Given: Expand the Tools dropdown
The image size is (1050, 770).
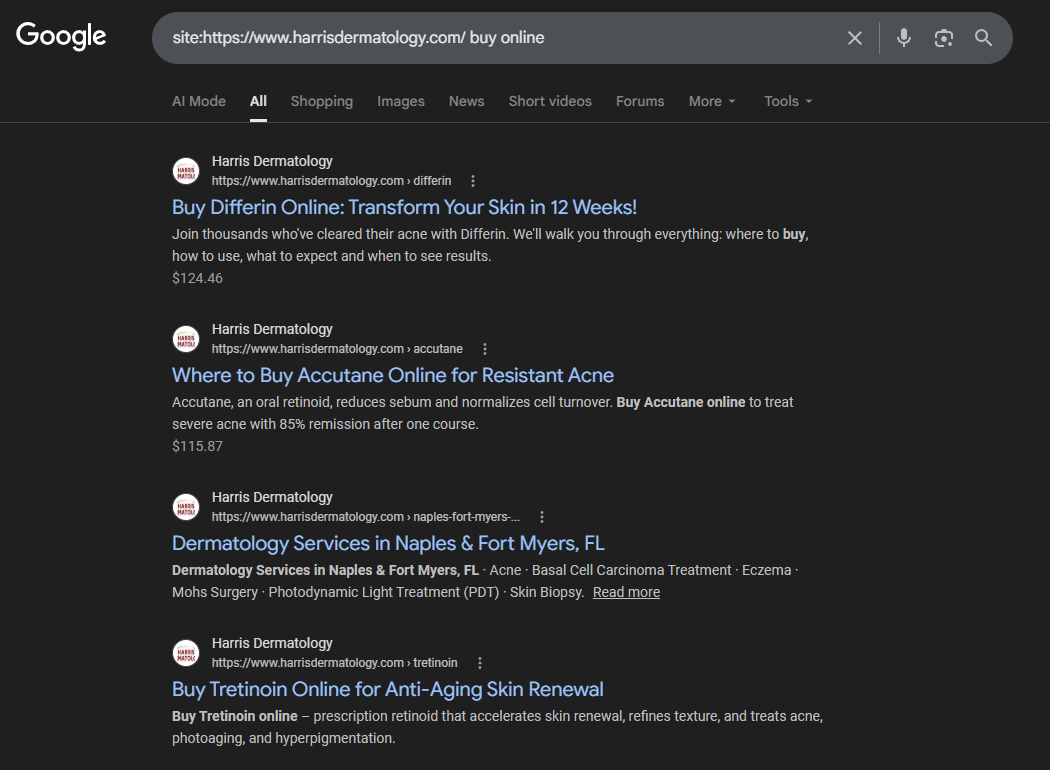Looking at the screenshot, I should pos(788,101).
